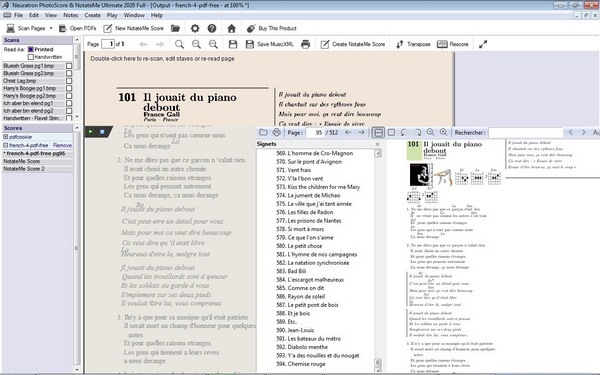Click the save disk icon

pos(233,44)
